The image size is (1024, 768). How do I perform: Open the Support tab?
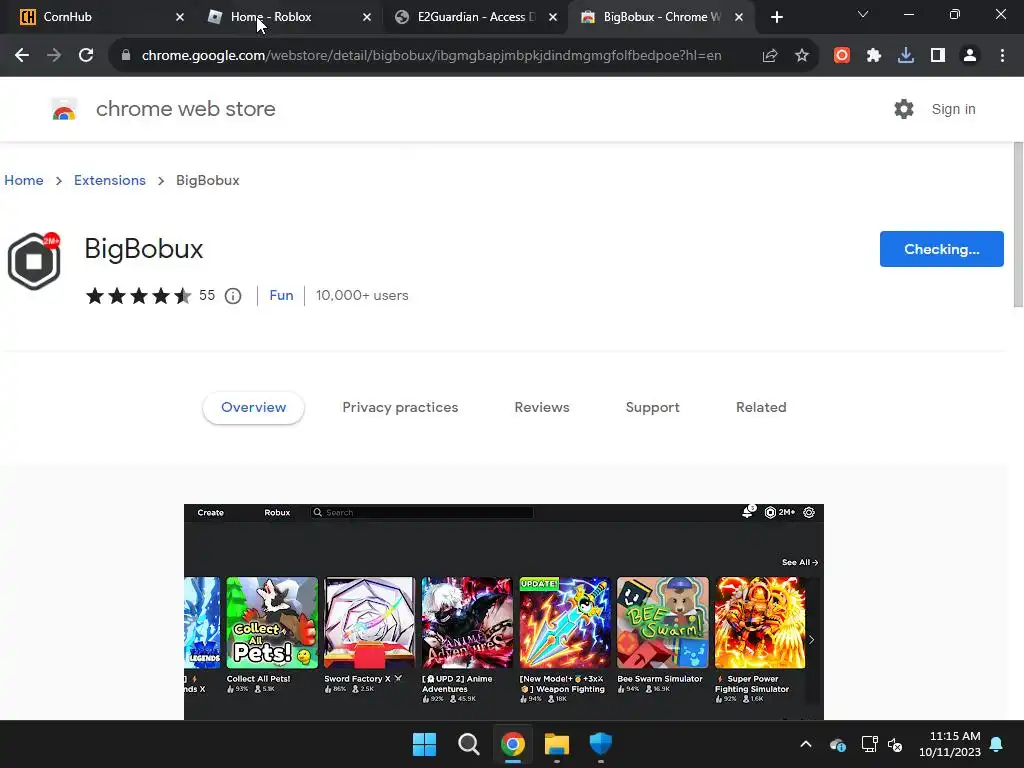coord(652,408)
